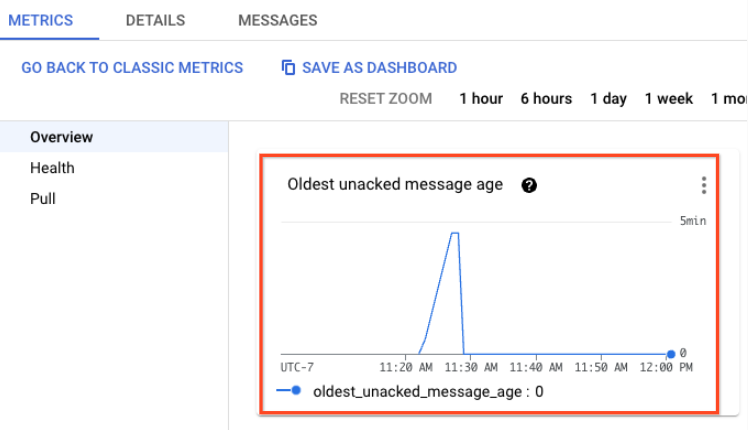Open the Details tab

tap(155, 20)
